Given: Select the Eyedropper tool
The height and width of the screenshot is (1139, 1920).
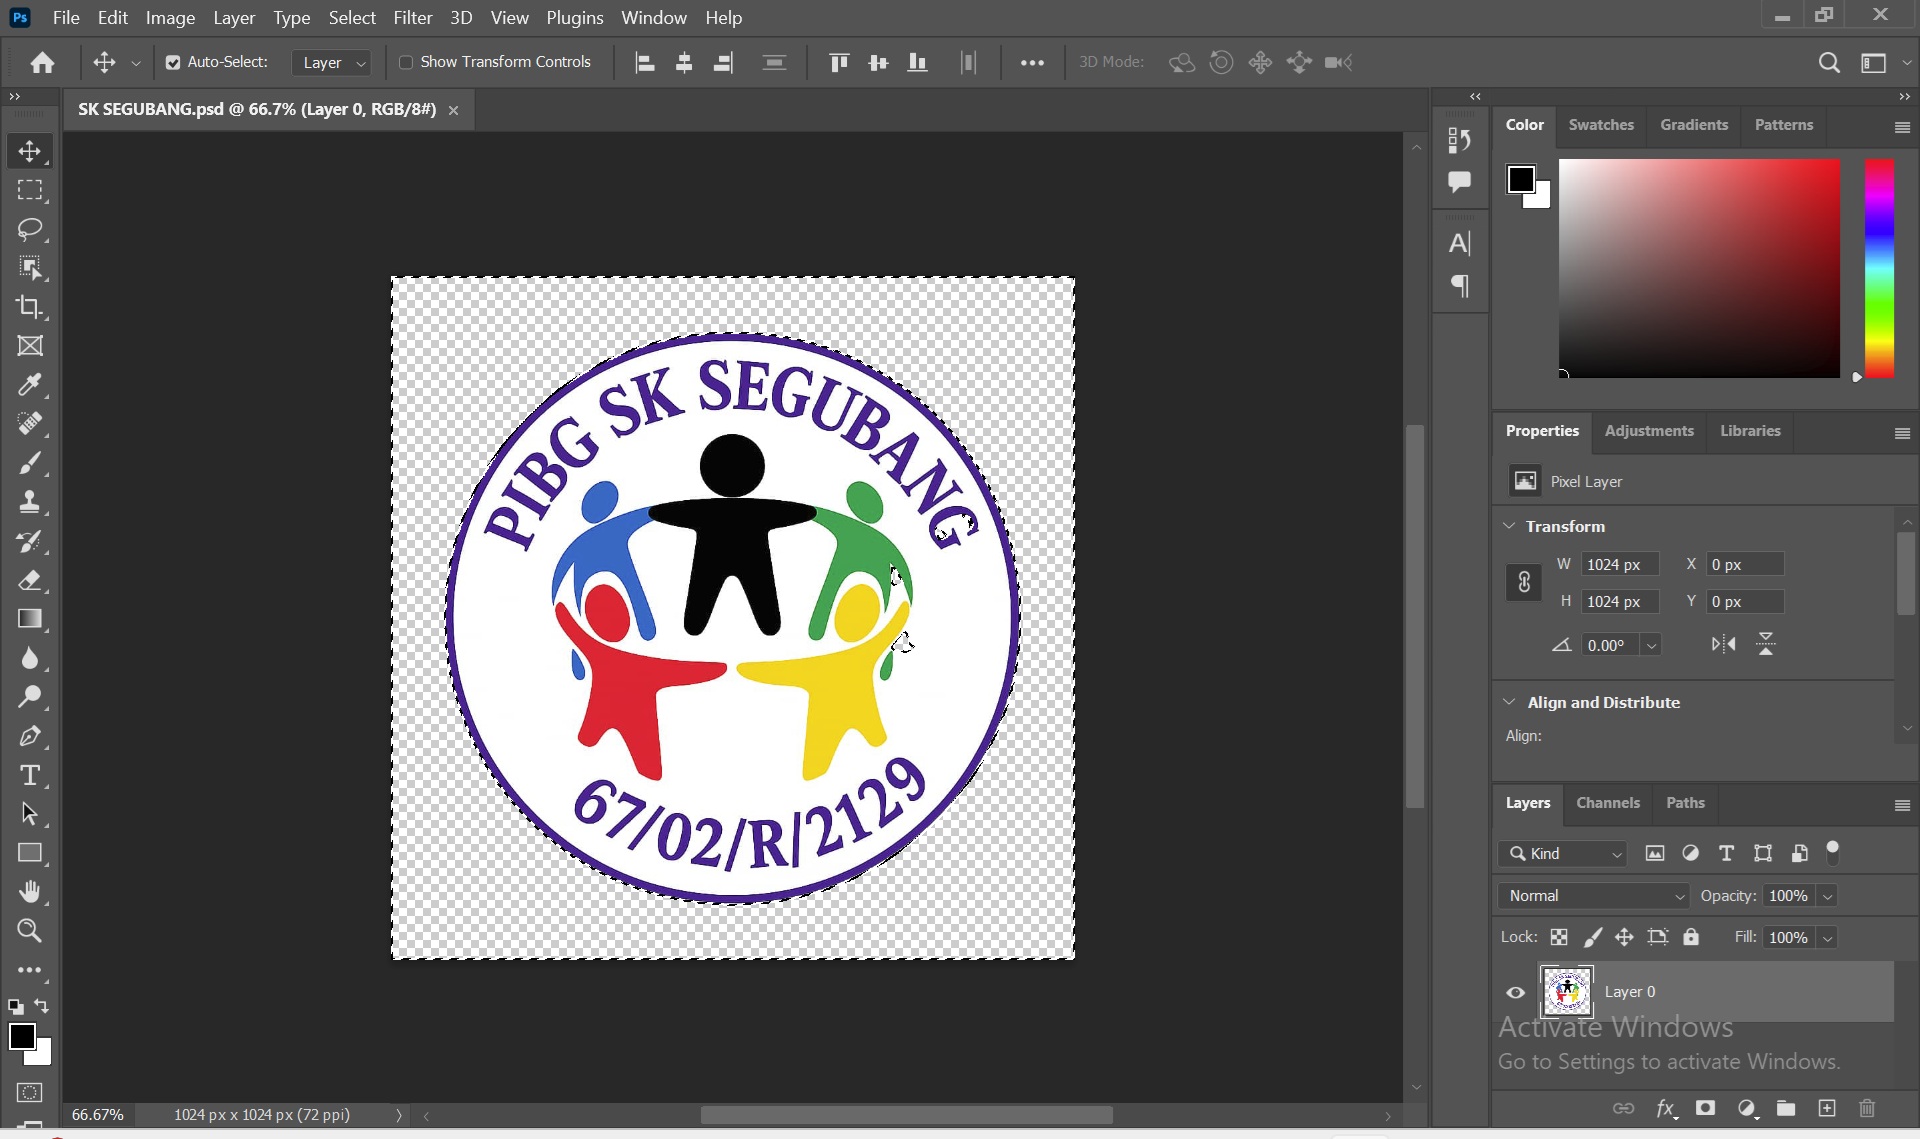Looking at the screenshot, I should point(30,385).
